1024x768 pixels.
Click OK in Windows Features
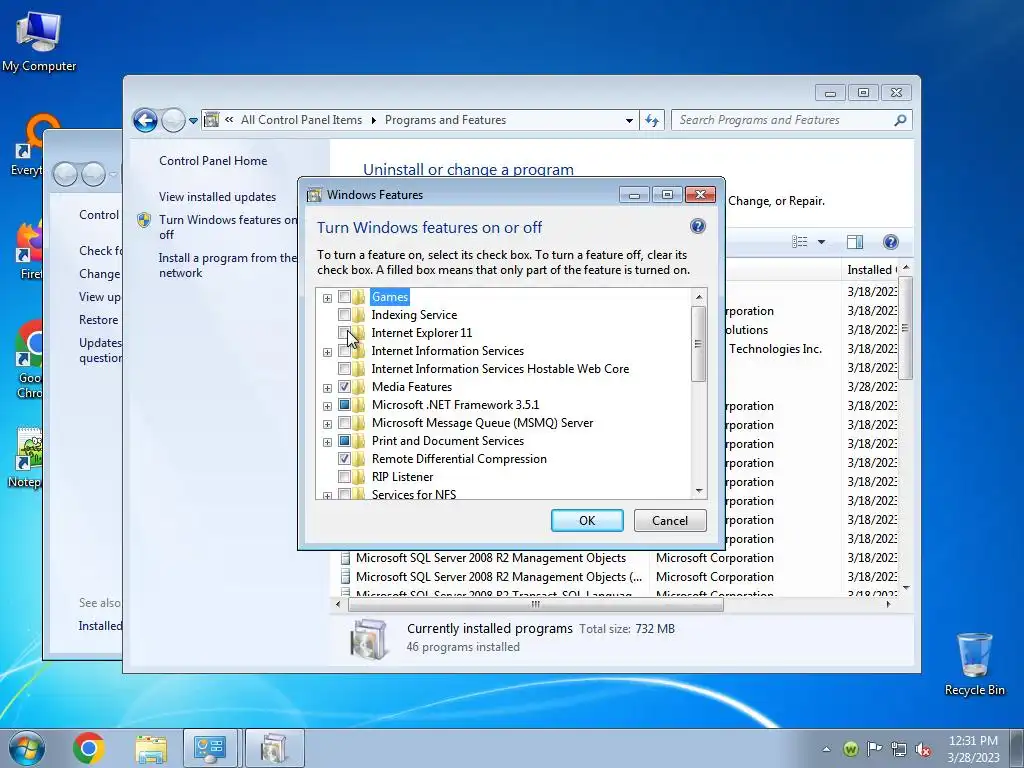tap(587, 520)
